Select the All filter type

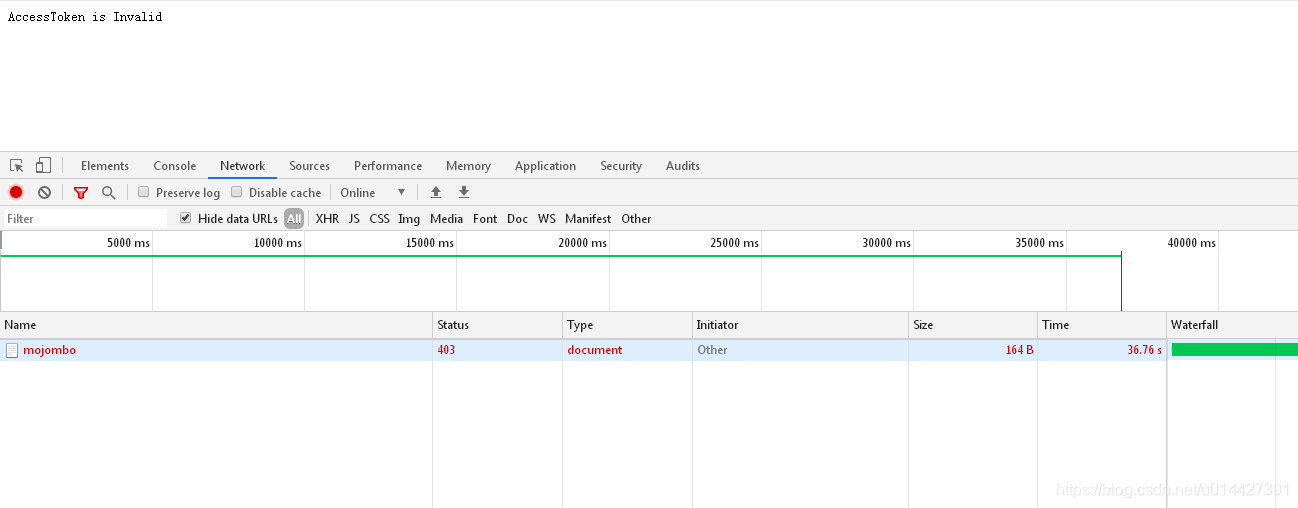[294, 218]
